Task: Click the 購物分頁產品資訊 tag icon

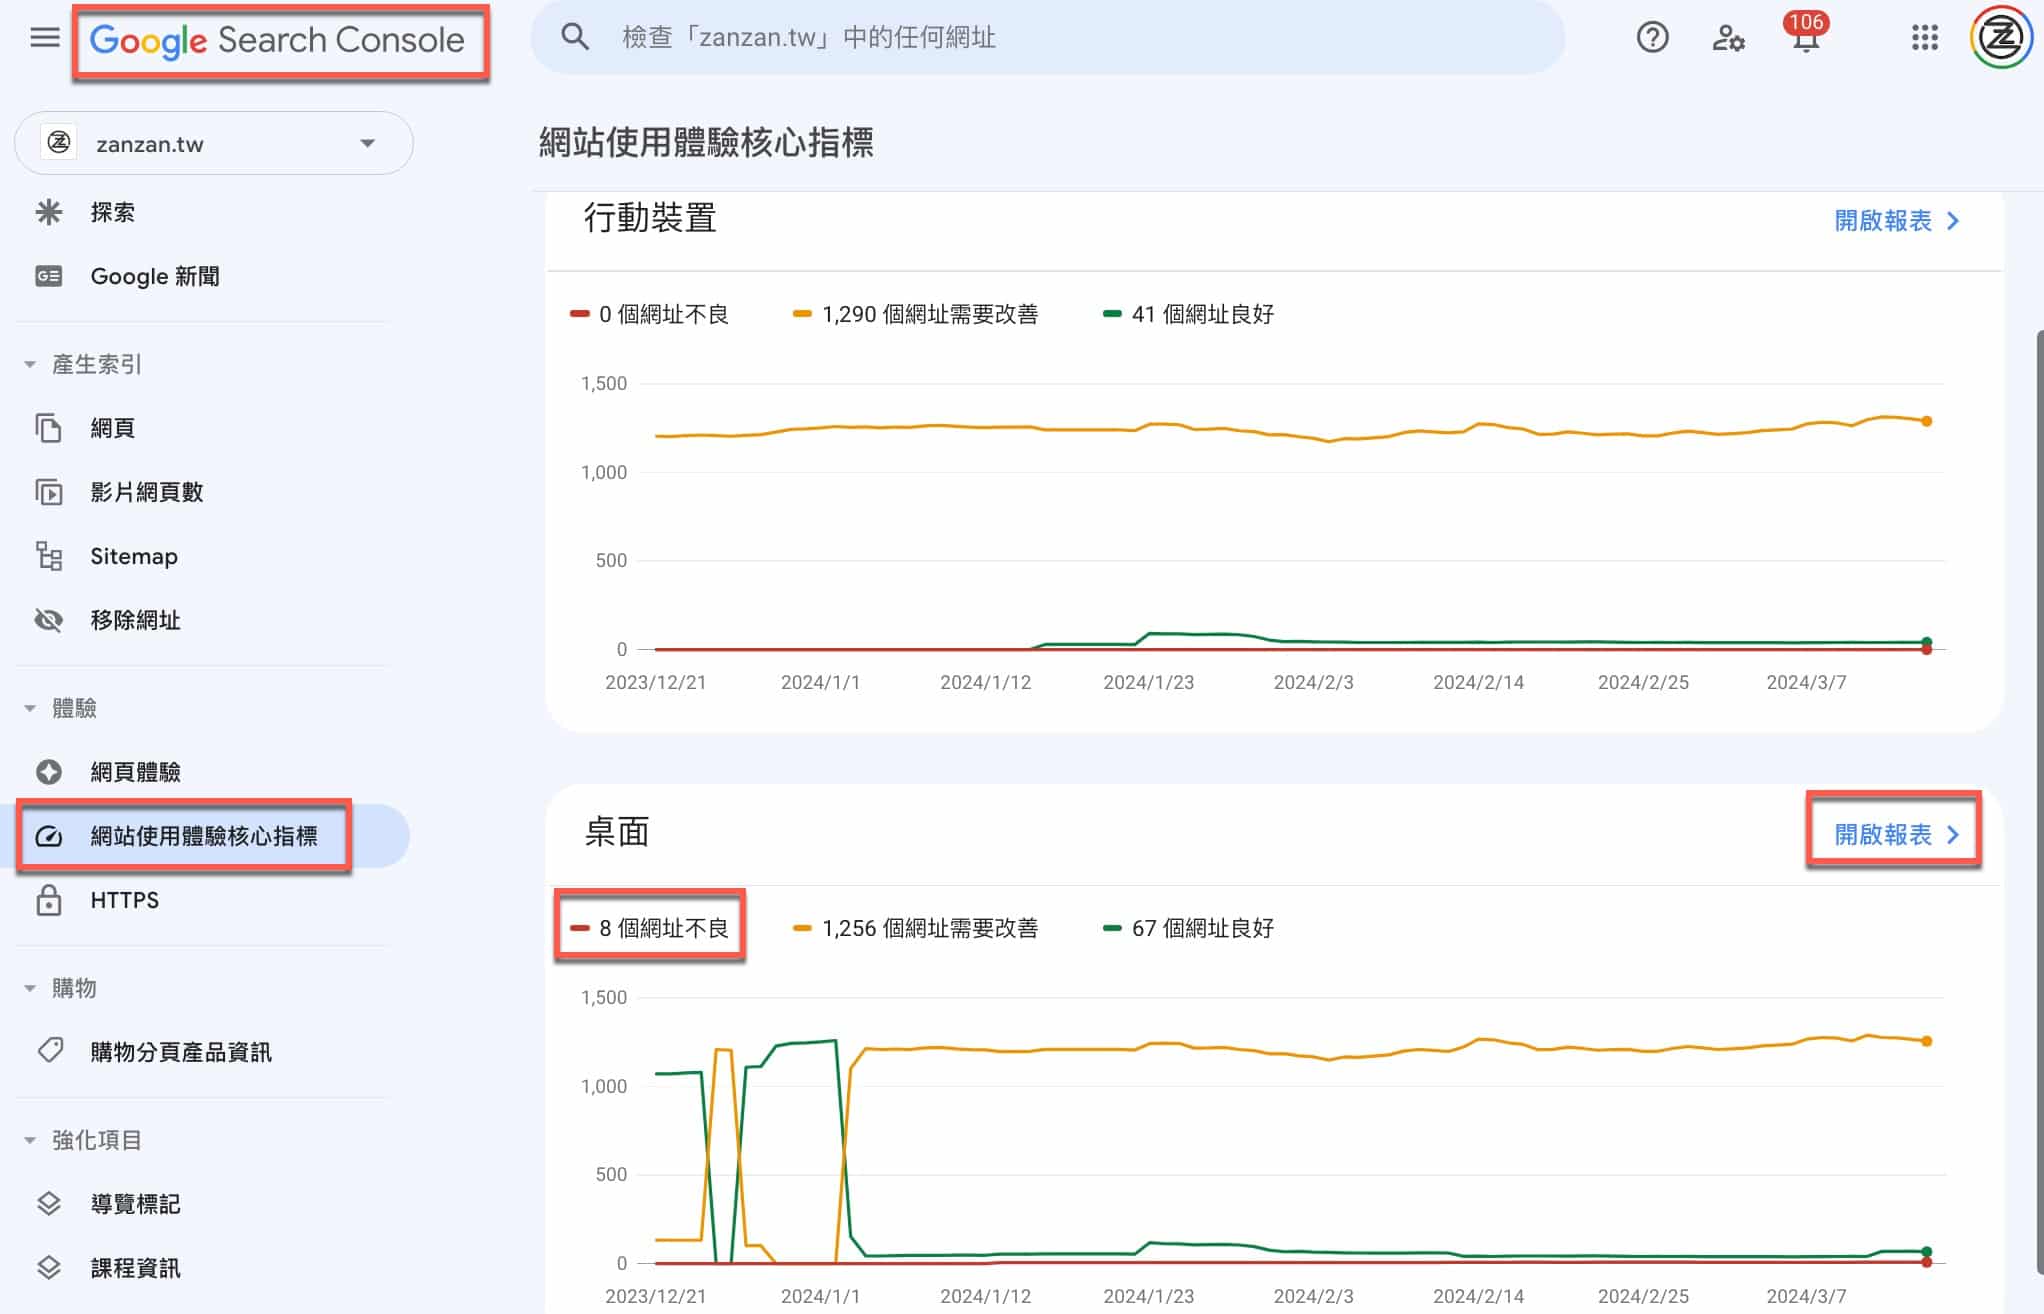Action: pyautogui.click(x=49, y=1052)
